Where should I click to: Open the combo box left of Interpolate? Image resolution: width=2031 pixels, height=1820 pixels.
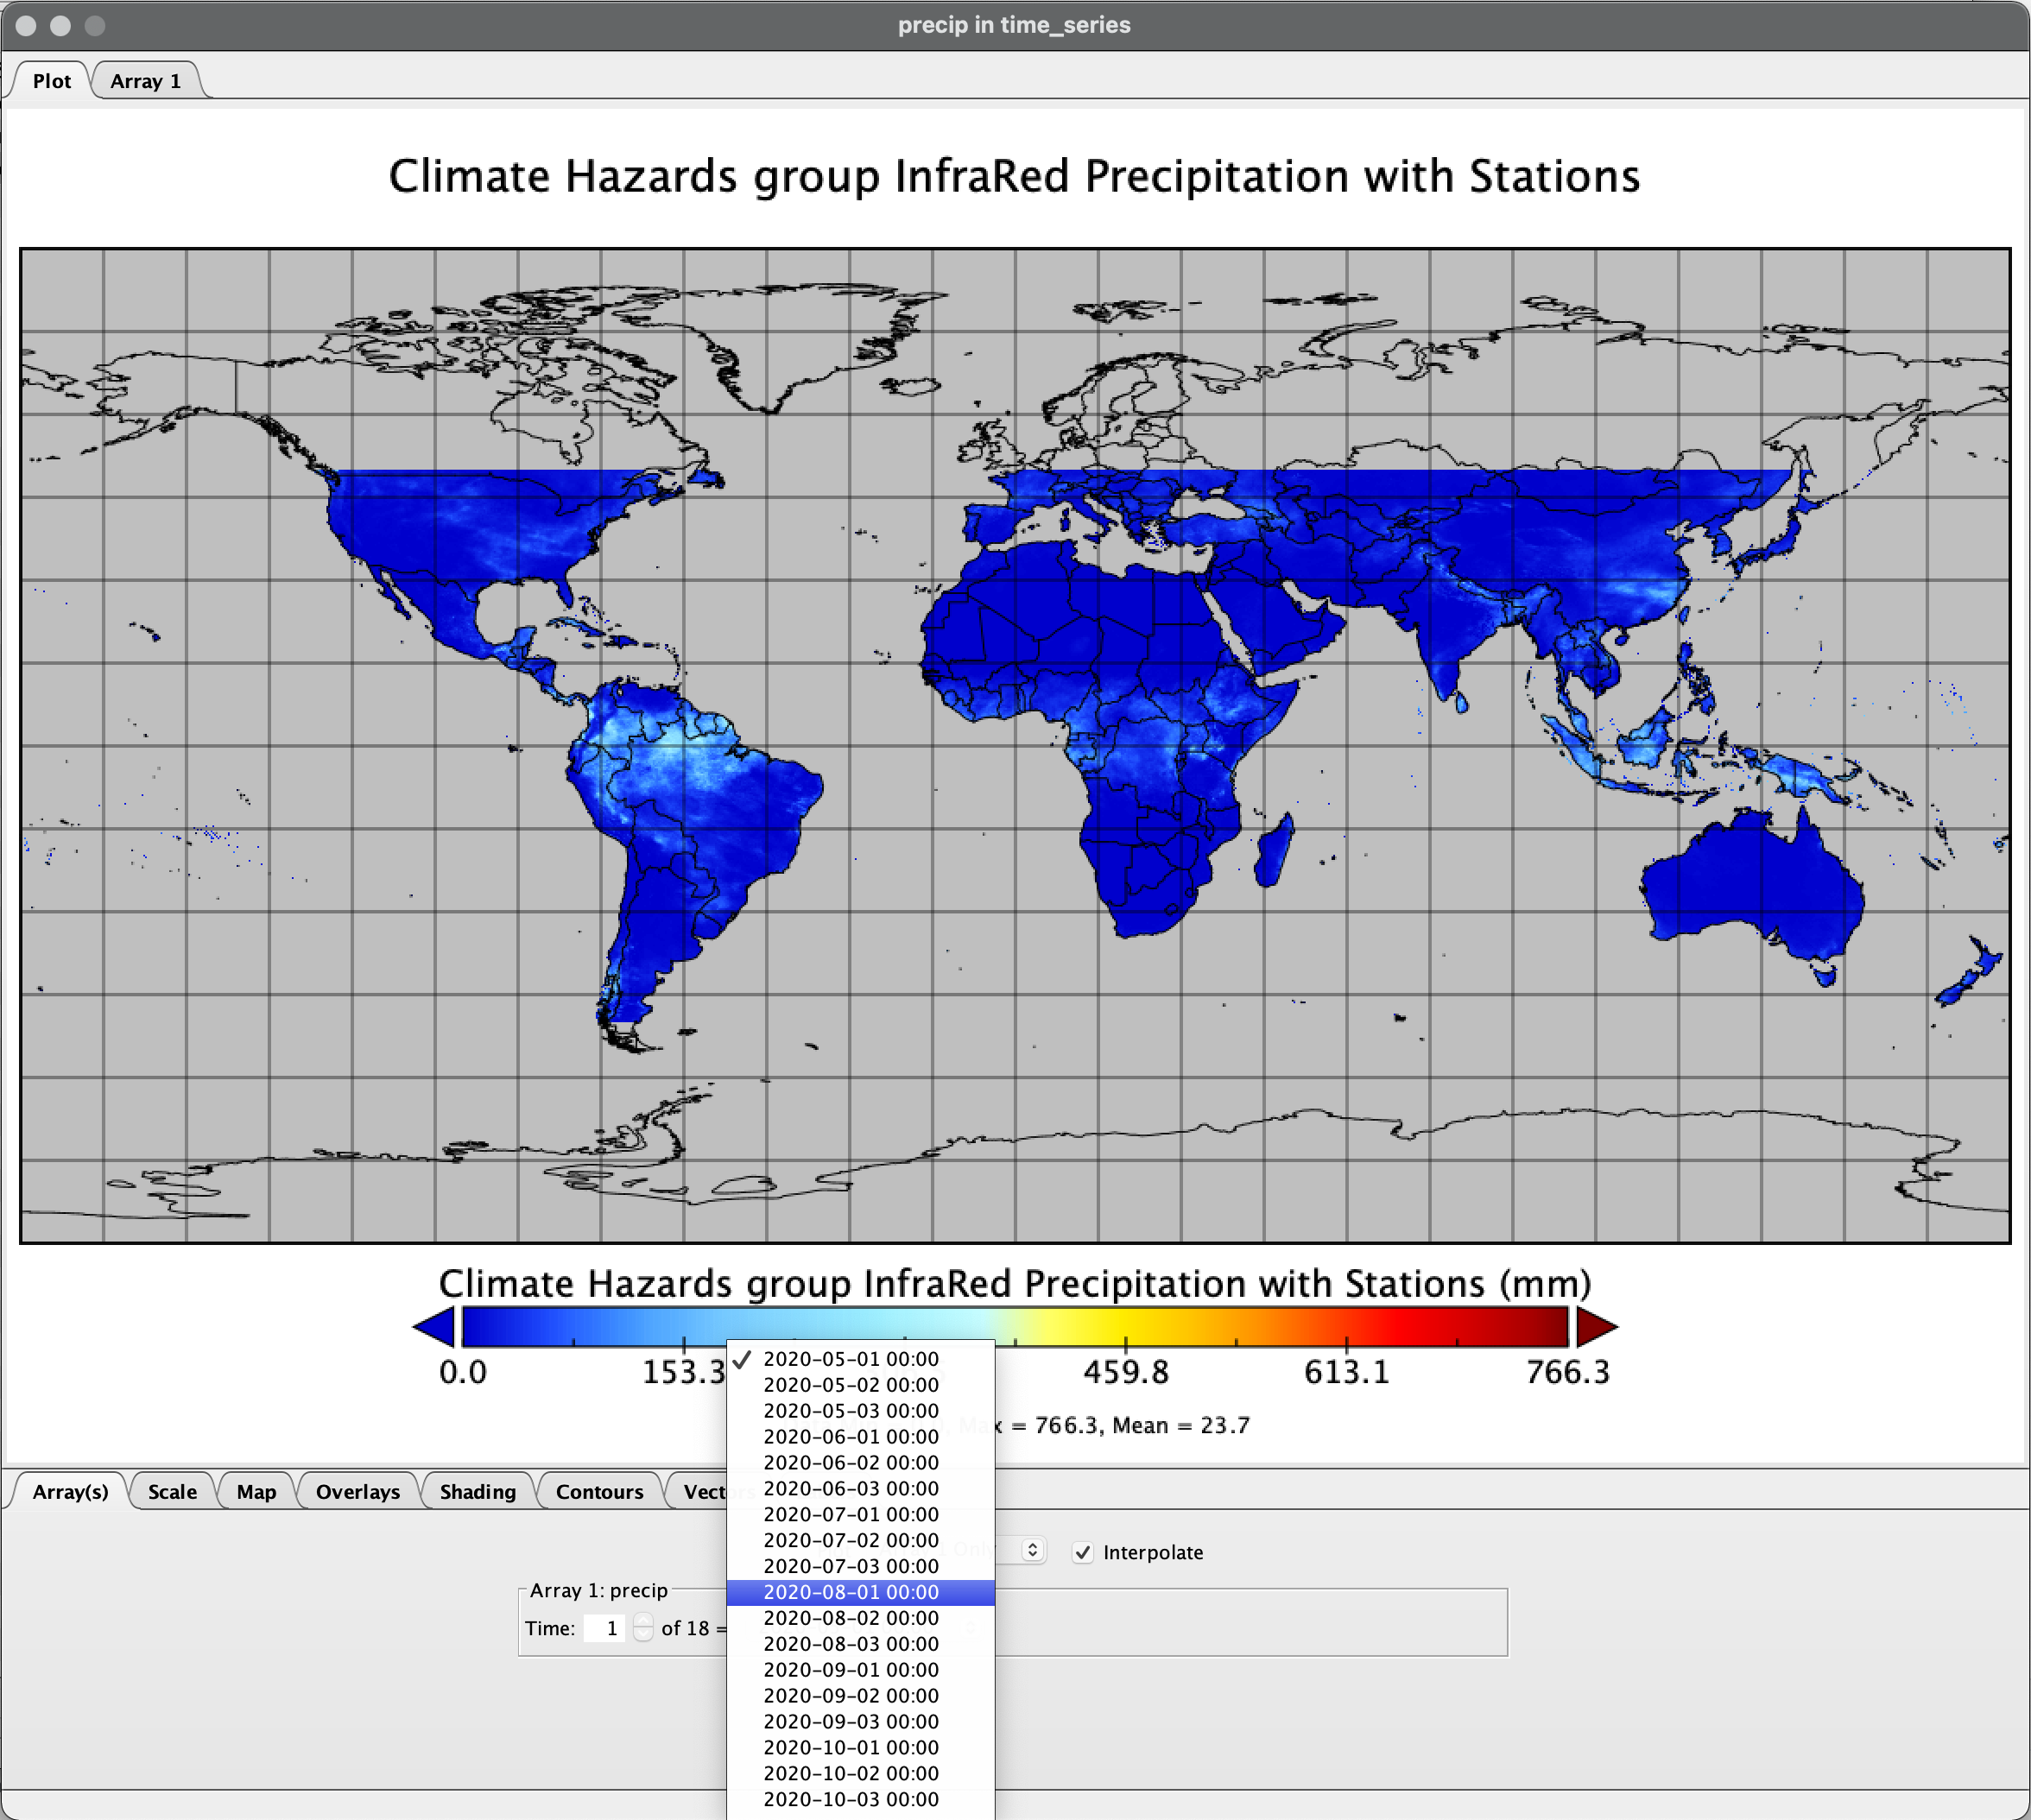pyautogui.click(x=1031, y=1550)
